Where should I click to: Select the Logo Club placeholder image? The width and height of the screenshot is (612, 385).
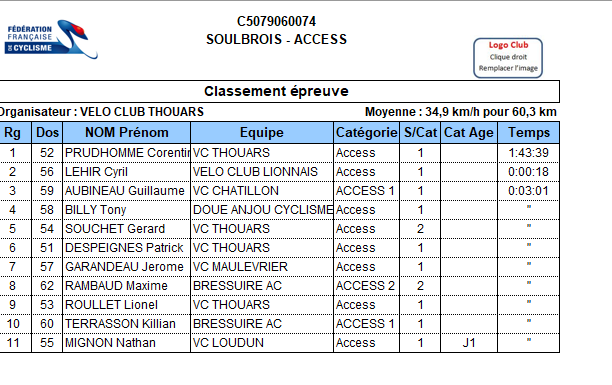point(508,58)
